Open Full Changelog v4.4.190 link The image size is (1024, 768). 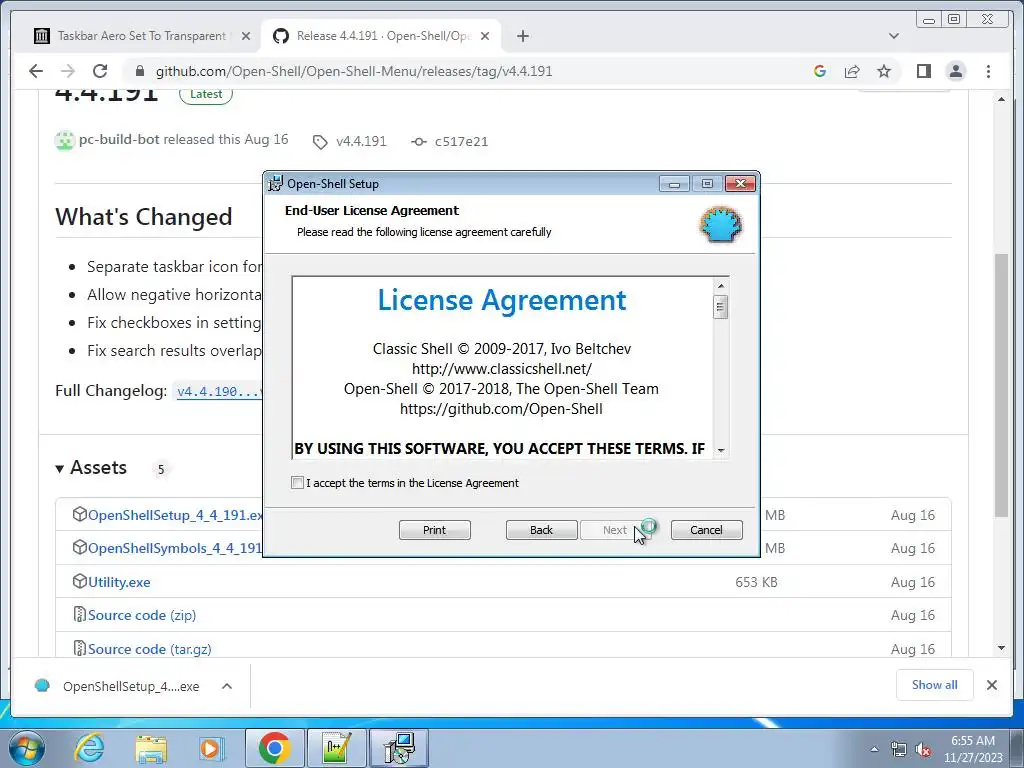[x=219, y=391]
